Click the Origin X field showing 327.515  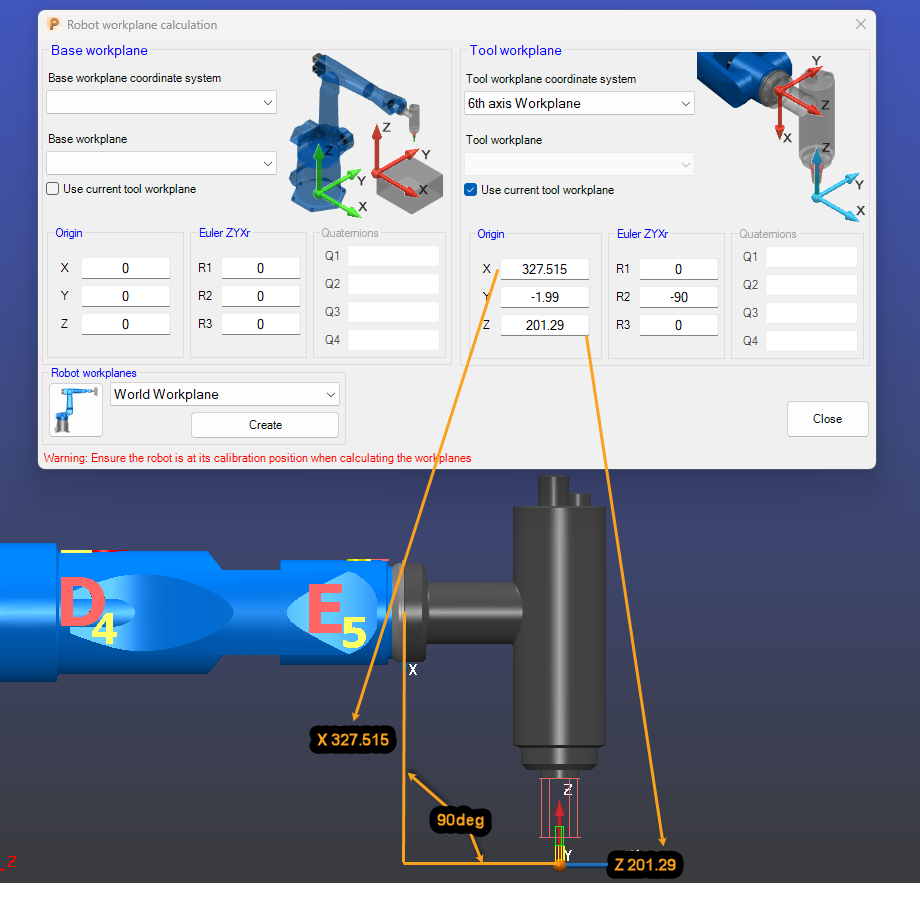[545, 268]
